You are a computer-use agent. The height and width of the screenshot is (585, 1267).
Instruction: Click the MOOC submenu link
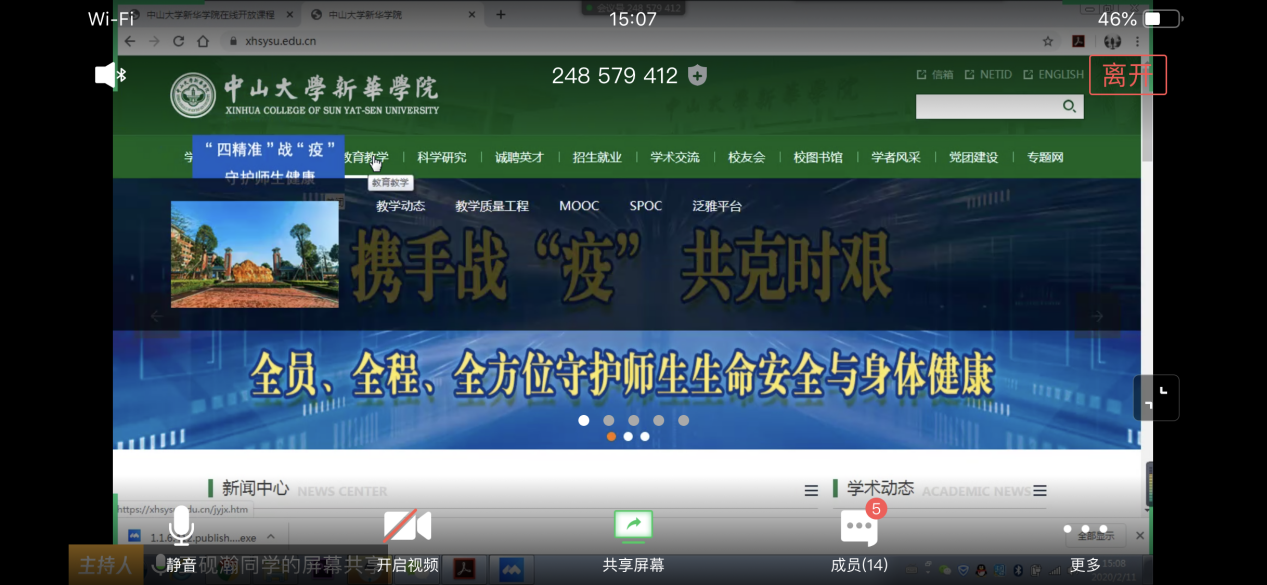point(579,206)
